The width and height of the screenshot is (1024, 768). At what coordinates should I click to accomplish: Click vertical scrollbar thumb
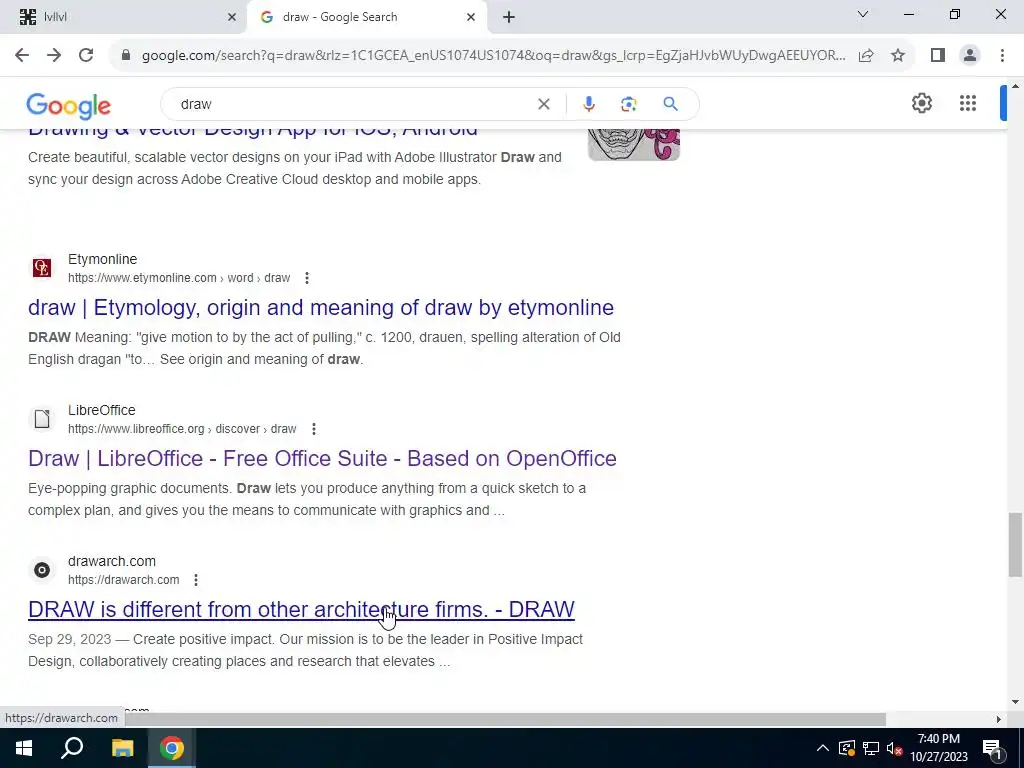[1015, 545]
